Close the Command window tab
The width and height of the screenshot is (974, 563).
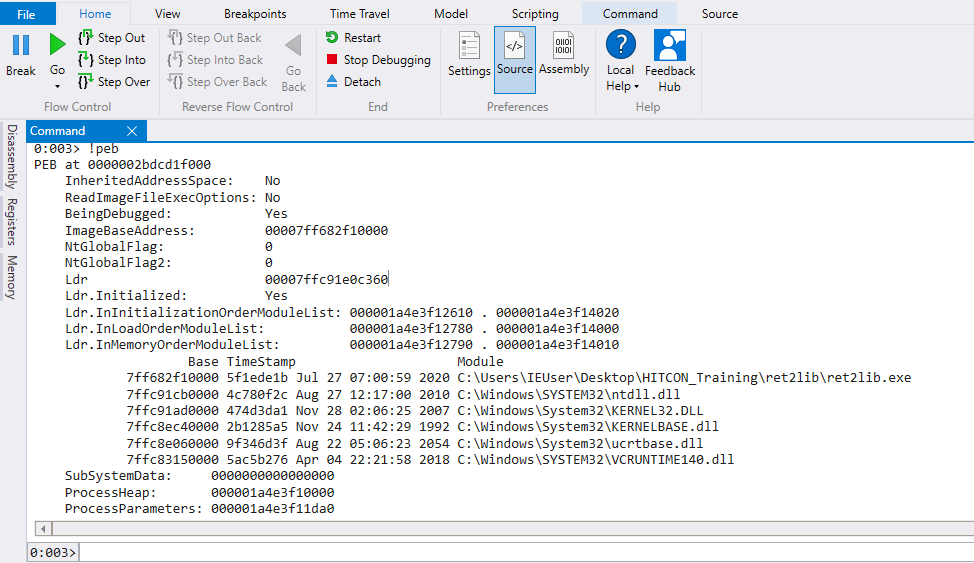[x=132, y=131]
